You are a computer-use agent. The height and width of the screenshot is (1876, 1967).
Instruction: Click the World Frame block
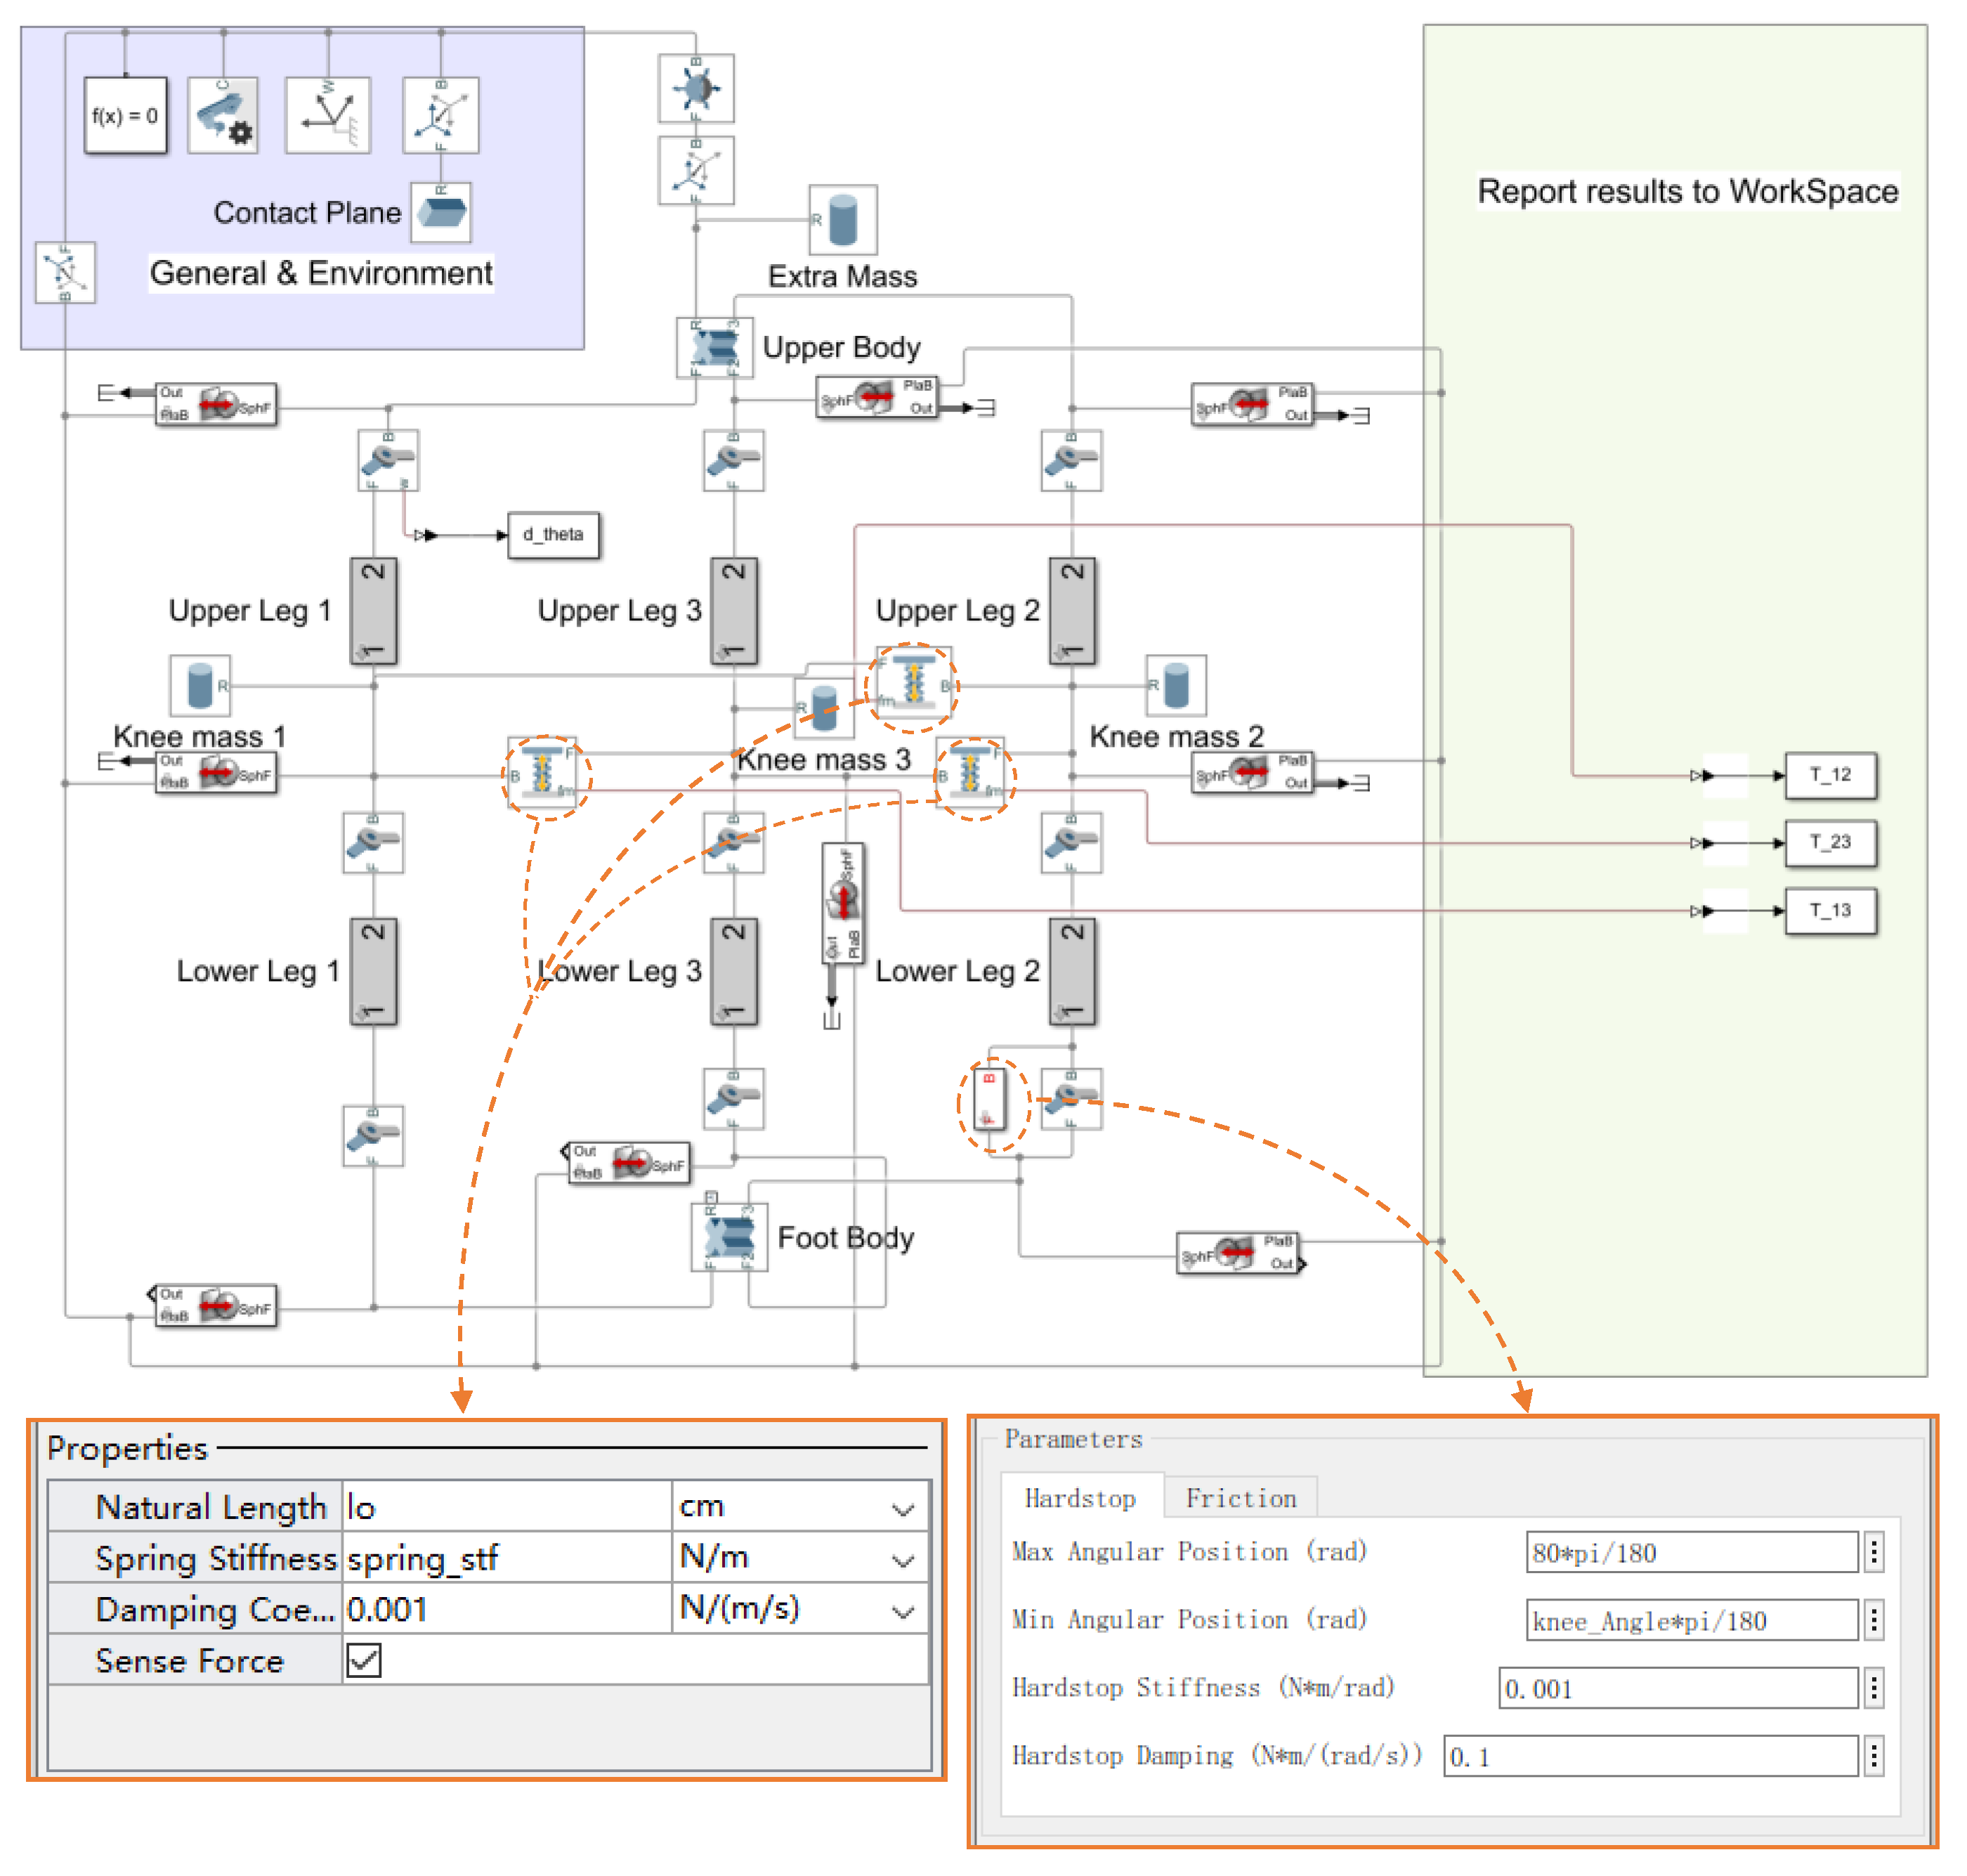327,115
